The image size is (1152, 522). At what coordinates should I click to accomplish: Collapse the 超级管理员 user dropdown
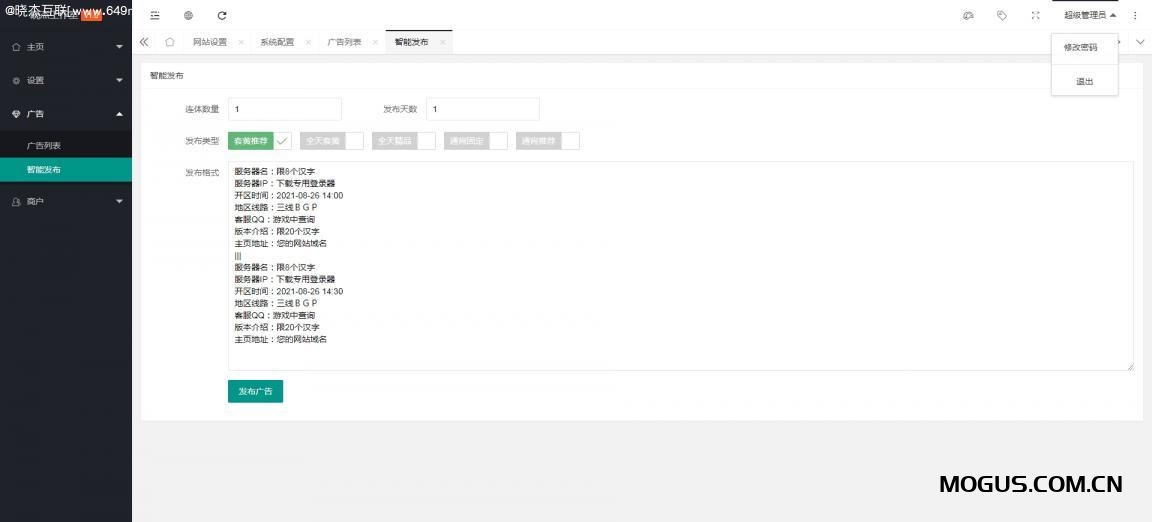click(1089, 15)
